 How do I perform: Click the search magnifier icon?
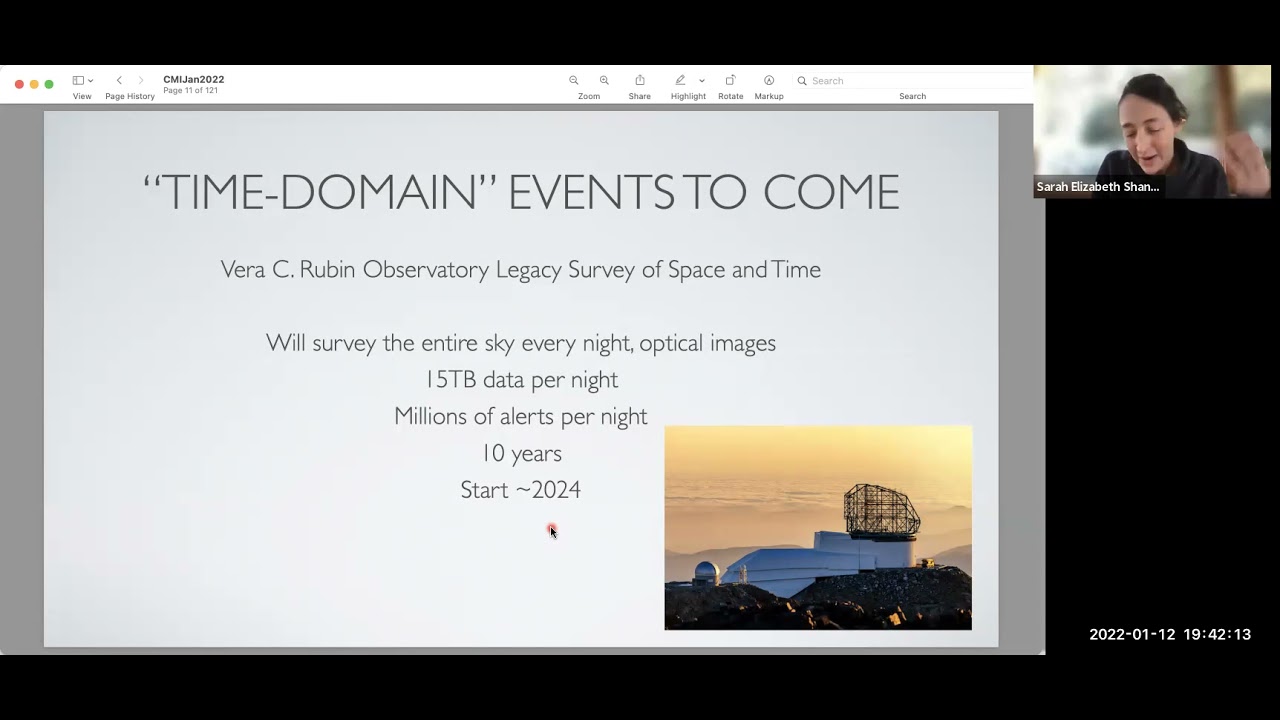click(x=802, y=81)
